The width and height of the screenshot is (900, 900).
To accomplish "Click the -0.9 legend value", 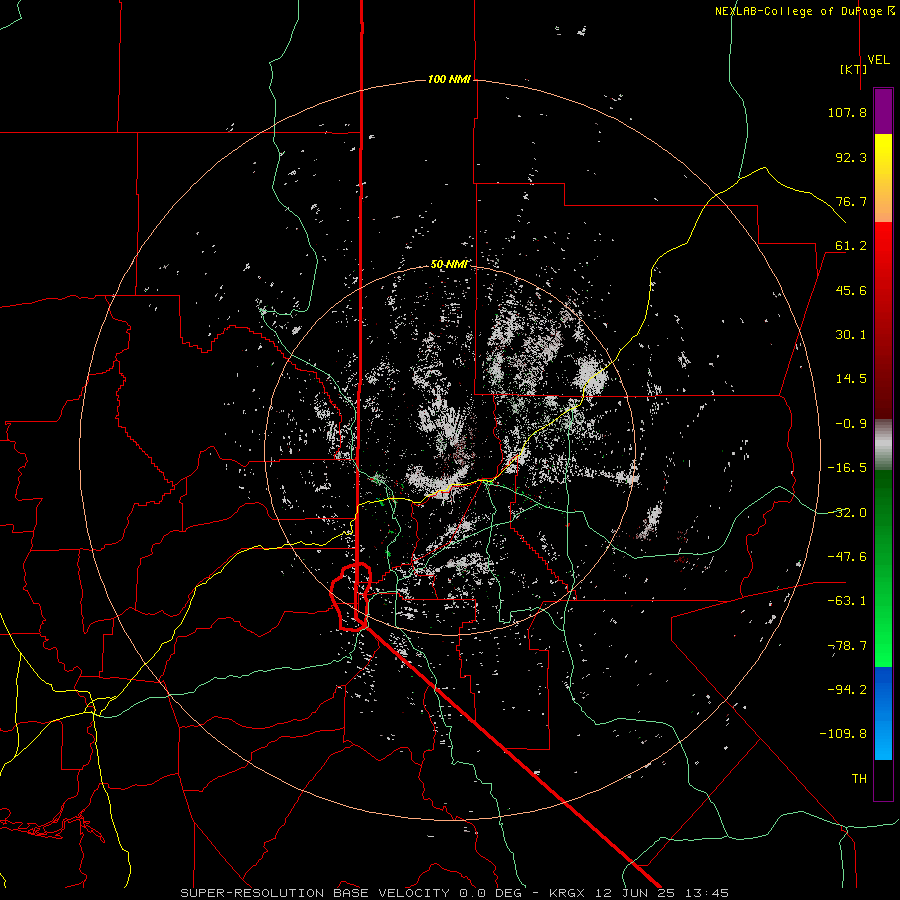I will (x=851, y=424).
